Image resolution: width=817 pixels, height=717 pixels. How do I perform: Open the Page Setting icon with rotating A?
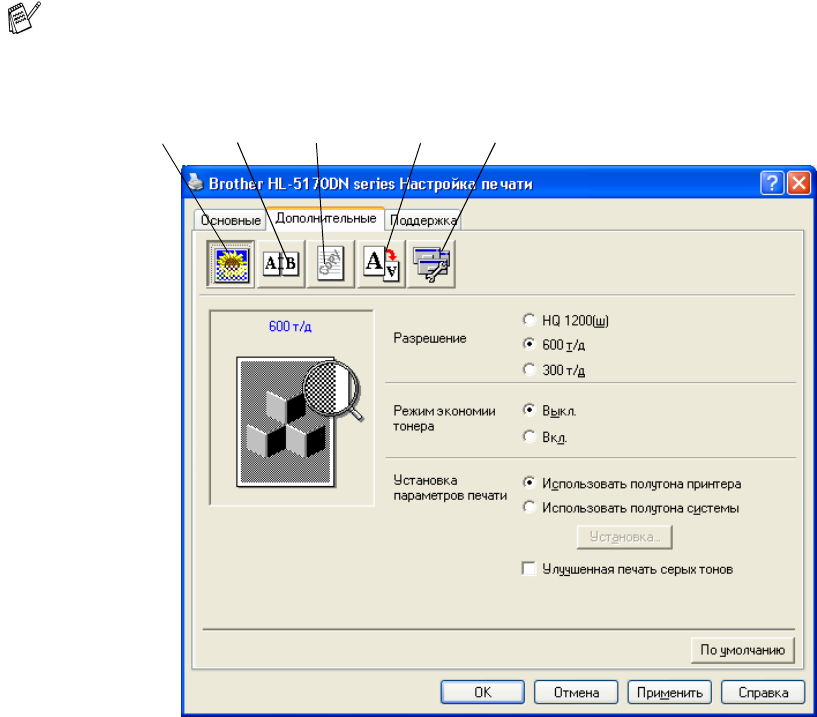381,264
